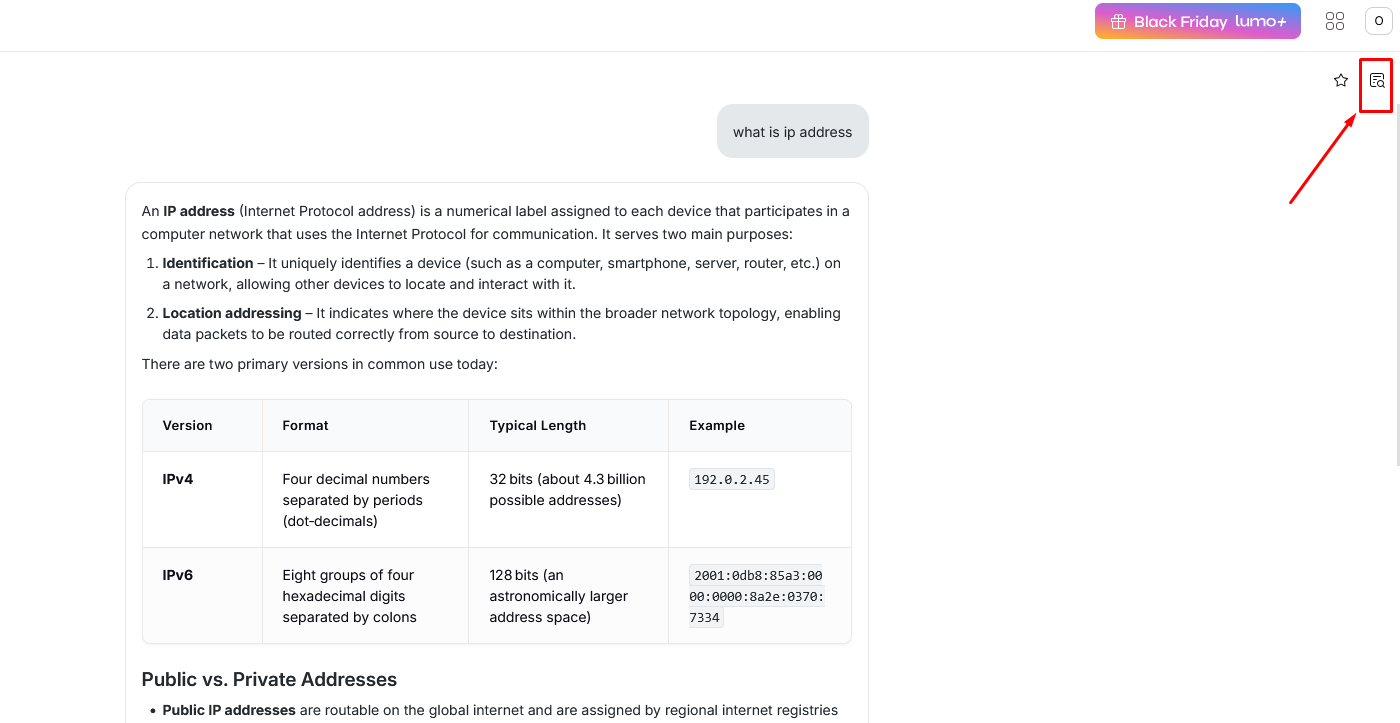Select the Version column header in the table
Image resolution: width=1400 pixels, height=723 pixels.
click(x=187, y=425)
